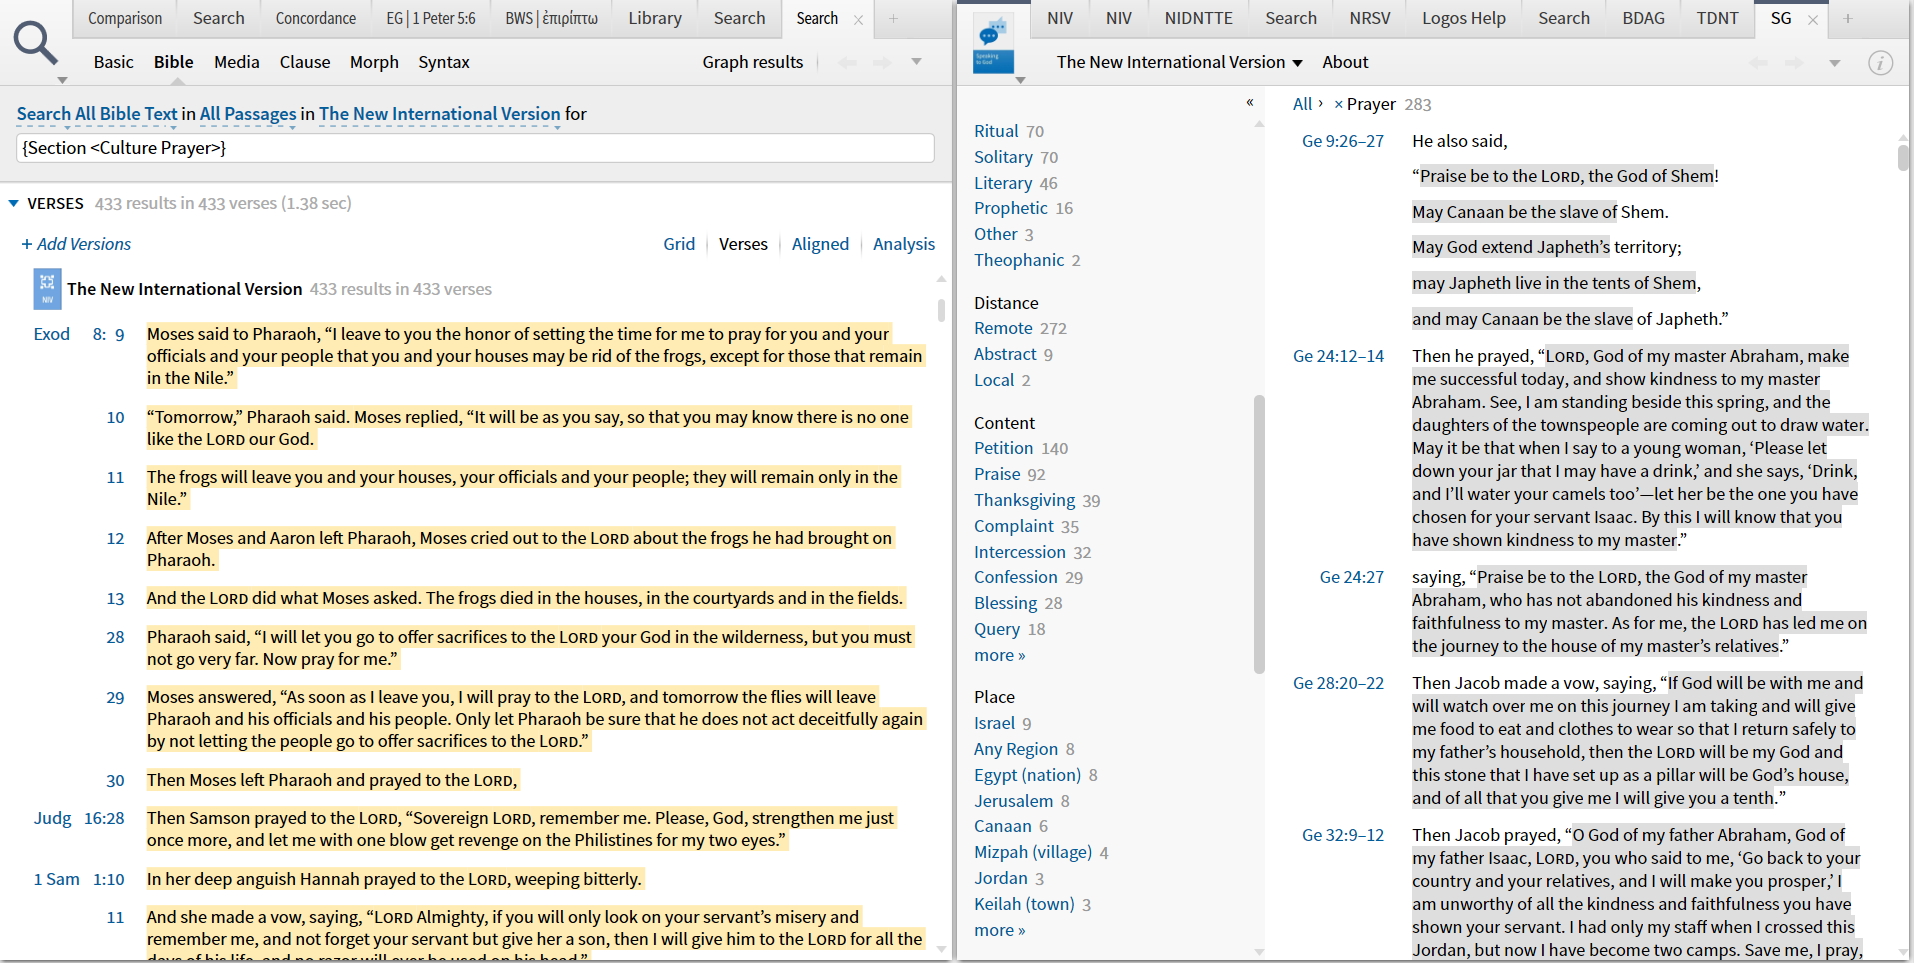The height and width of the screenshot is (963, 1914).
Task: Open the NIDNTTE tab
Action: (1199, 18)
